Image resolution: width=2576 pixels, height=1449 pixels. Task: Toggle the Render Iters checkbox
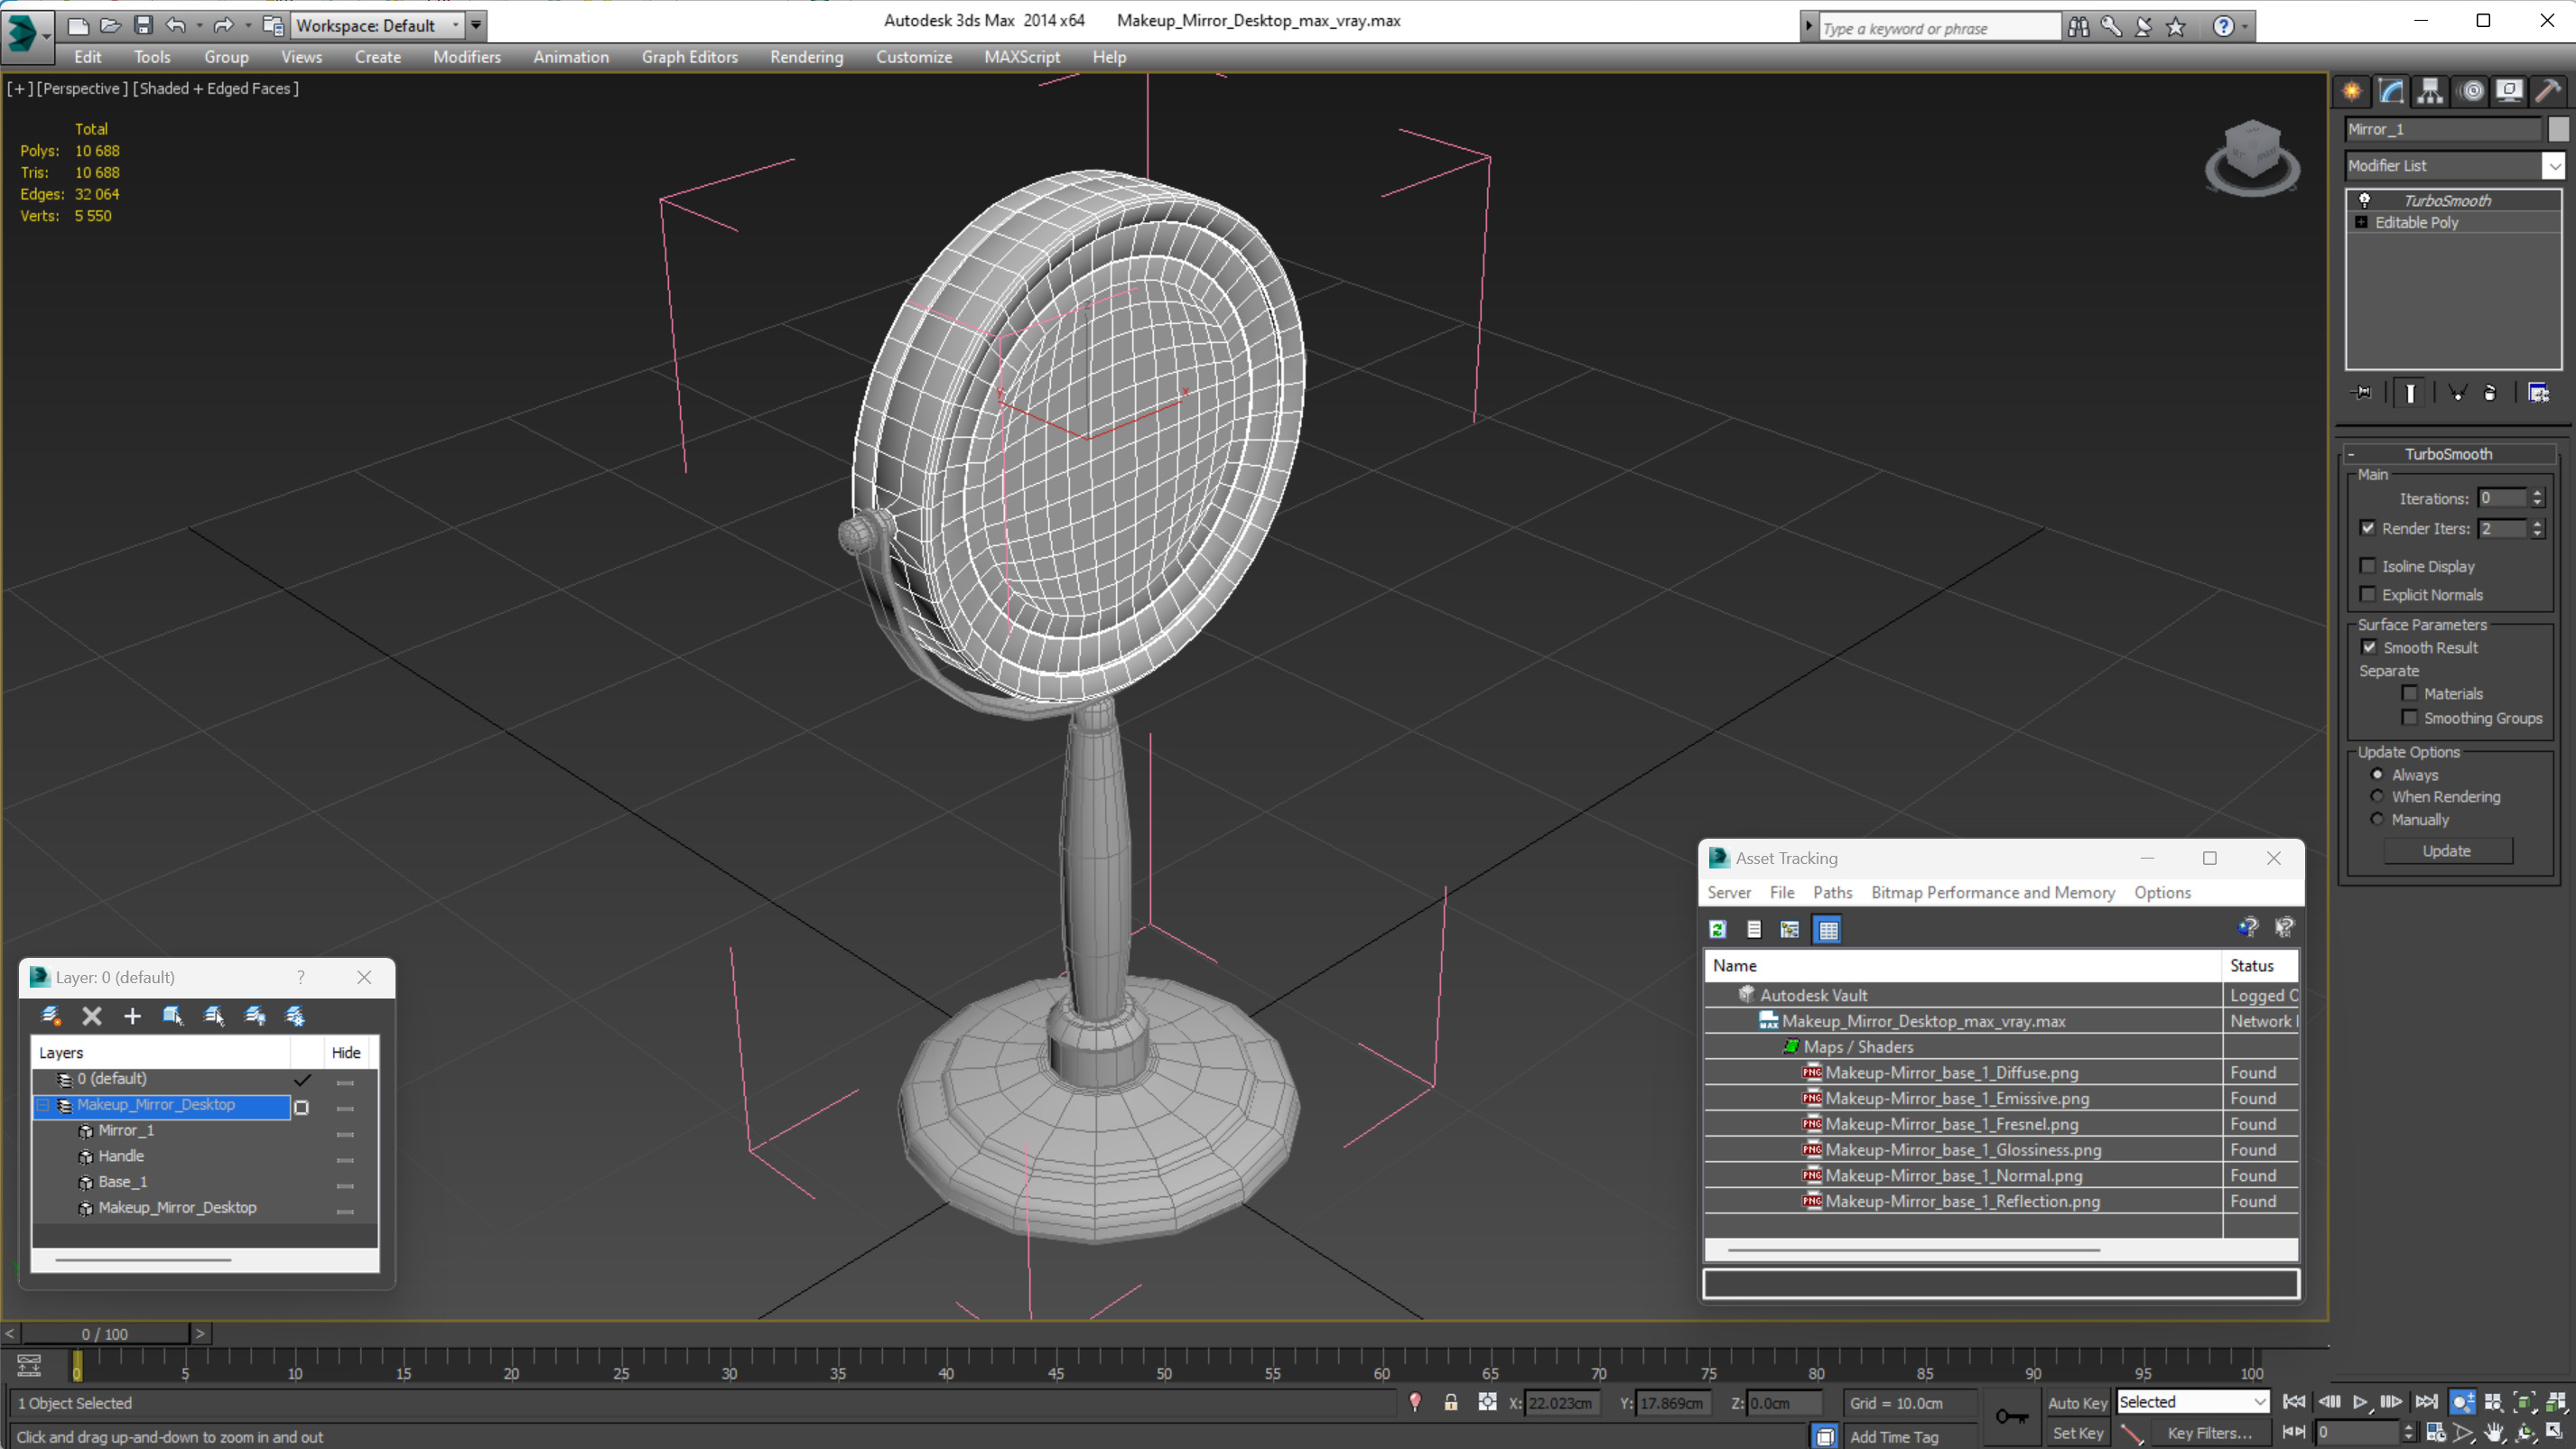tap(2368, 528)
